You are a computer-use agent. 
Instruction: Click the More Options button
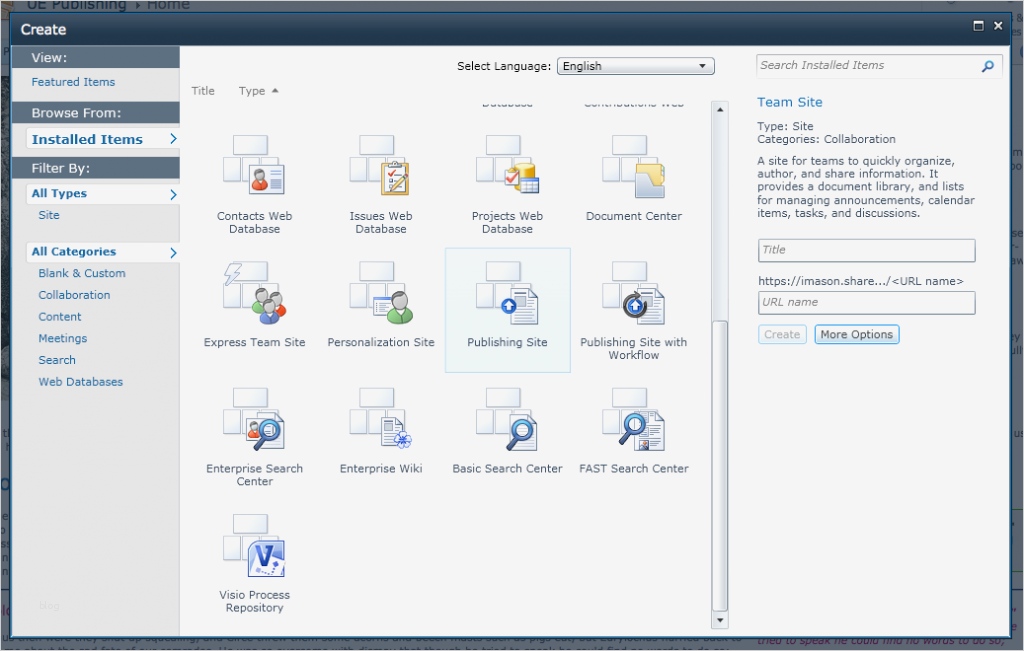pyautogui.click(x=856, y=334)
